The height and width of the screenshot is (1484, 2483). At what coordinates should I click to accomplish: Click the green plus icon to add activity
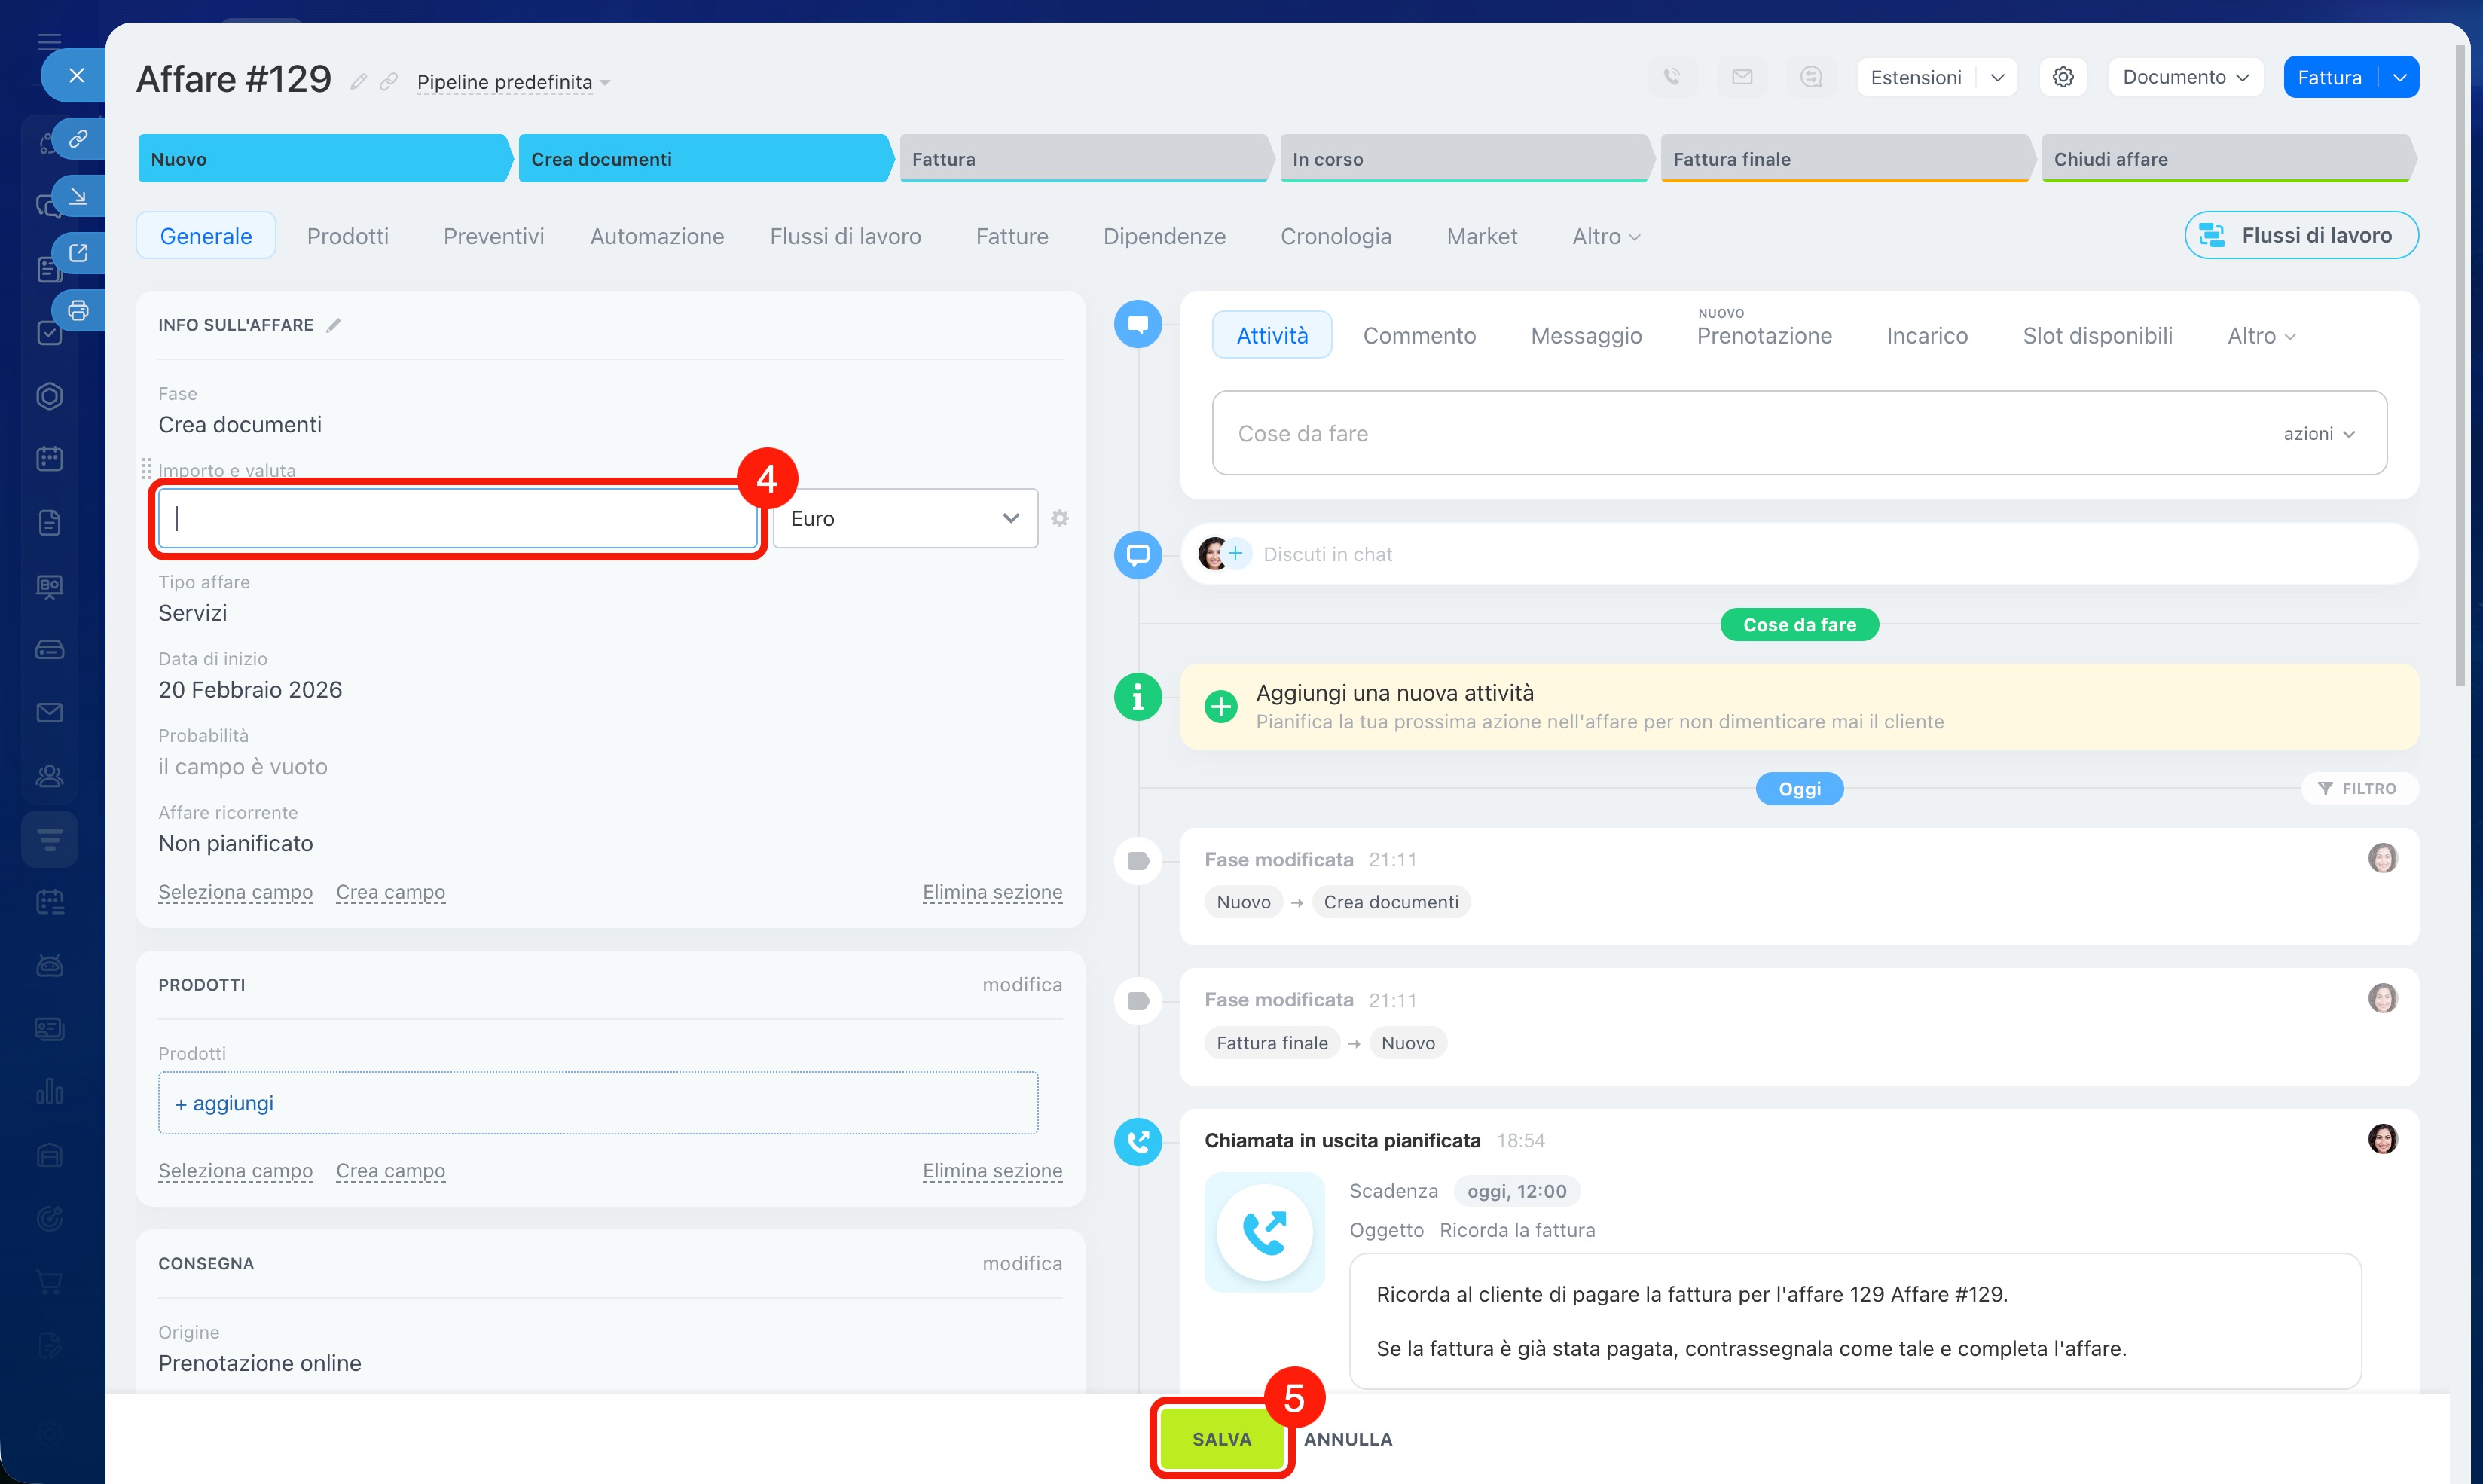coord(1220,706)
